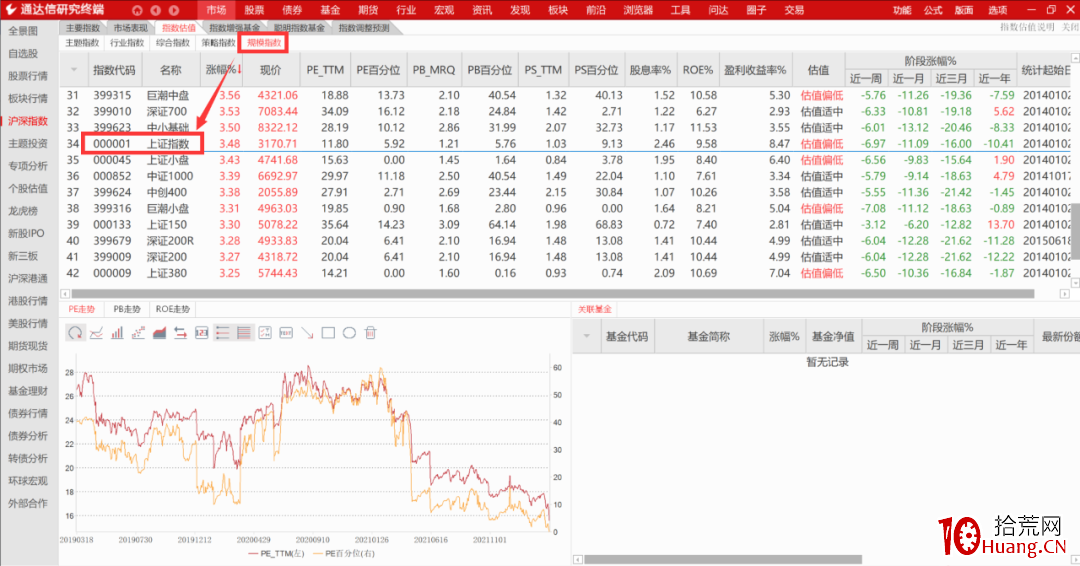The height and width of the screenshot is (566, 1080).
Task: Open 新股IPO in left sidebar
Action: point(26,233)
